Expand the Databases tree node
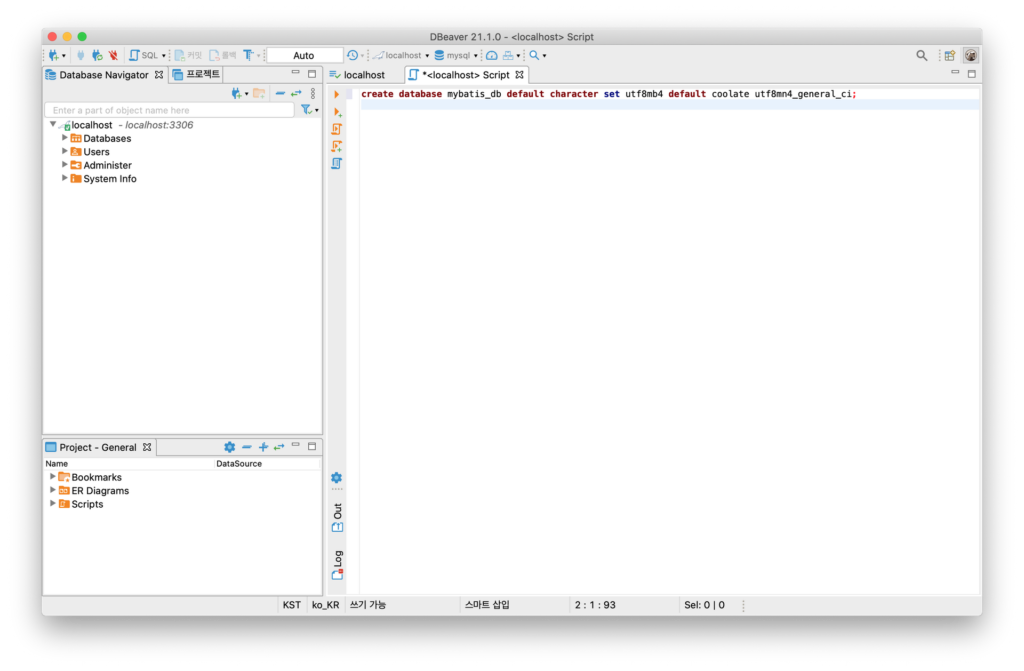Image resolution: width=1024 pixels, height=671 pixels. [x=65, y=138]
